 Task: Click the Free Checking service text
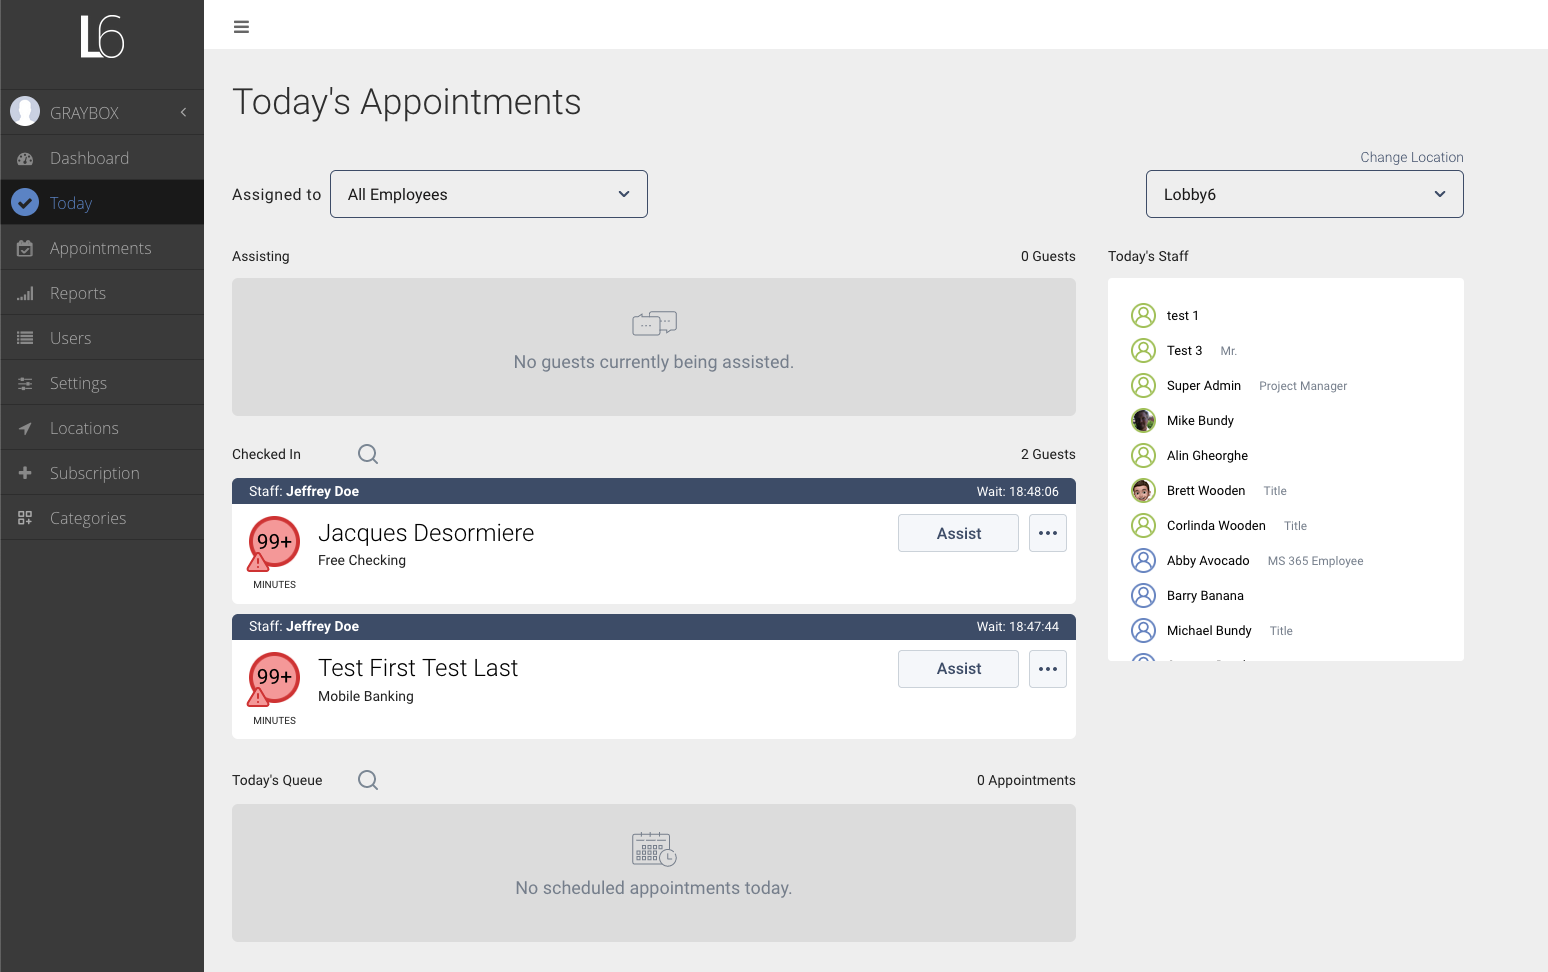coord(362,560)
